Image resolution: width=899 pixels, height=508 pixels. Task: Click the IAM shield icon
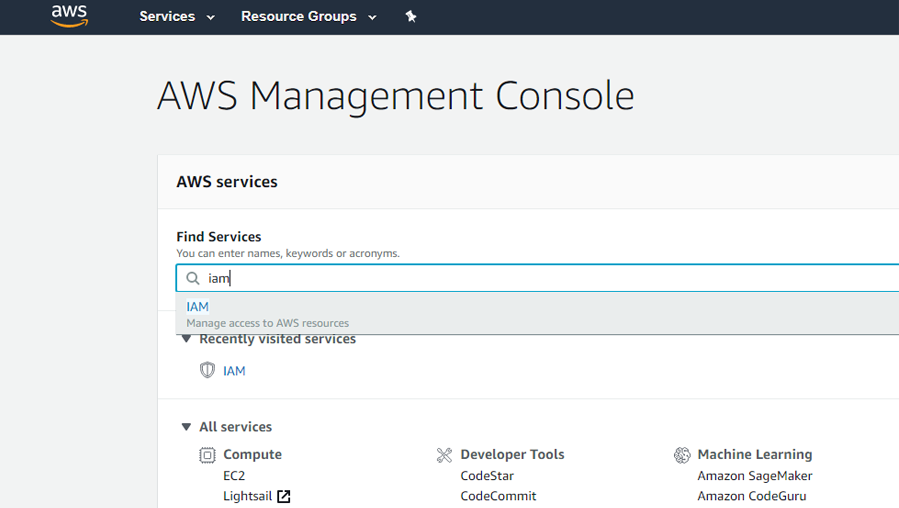207,371
